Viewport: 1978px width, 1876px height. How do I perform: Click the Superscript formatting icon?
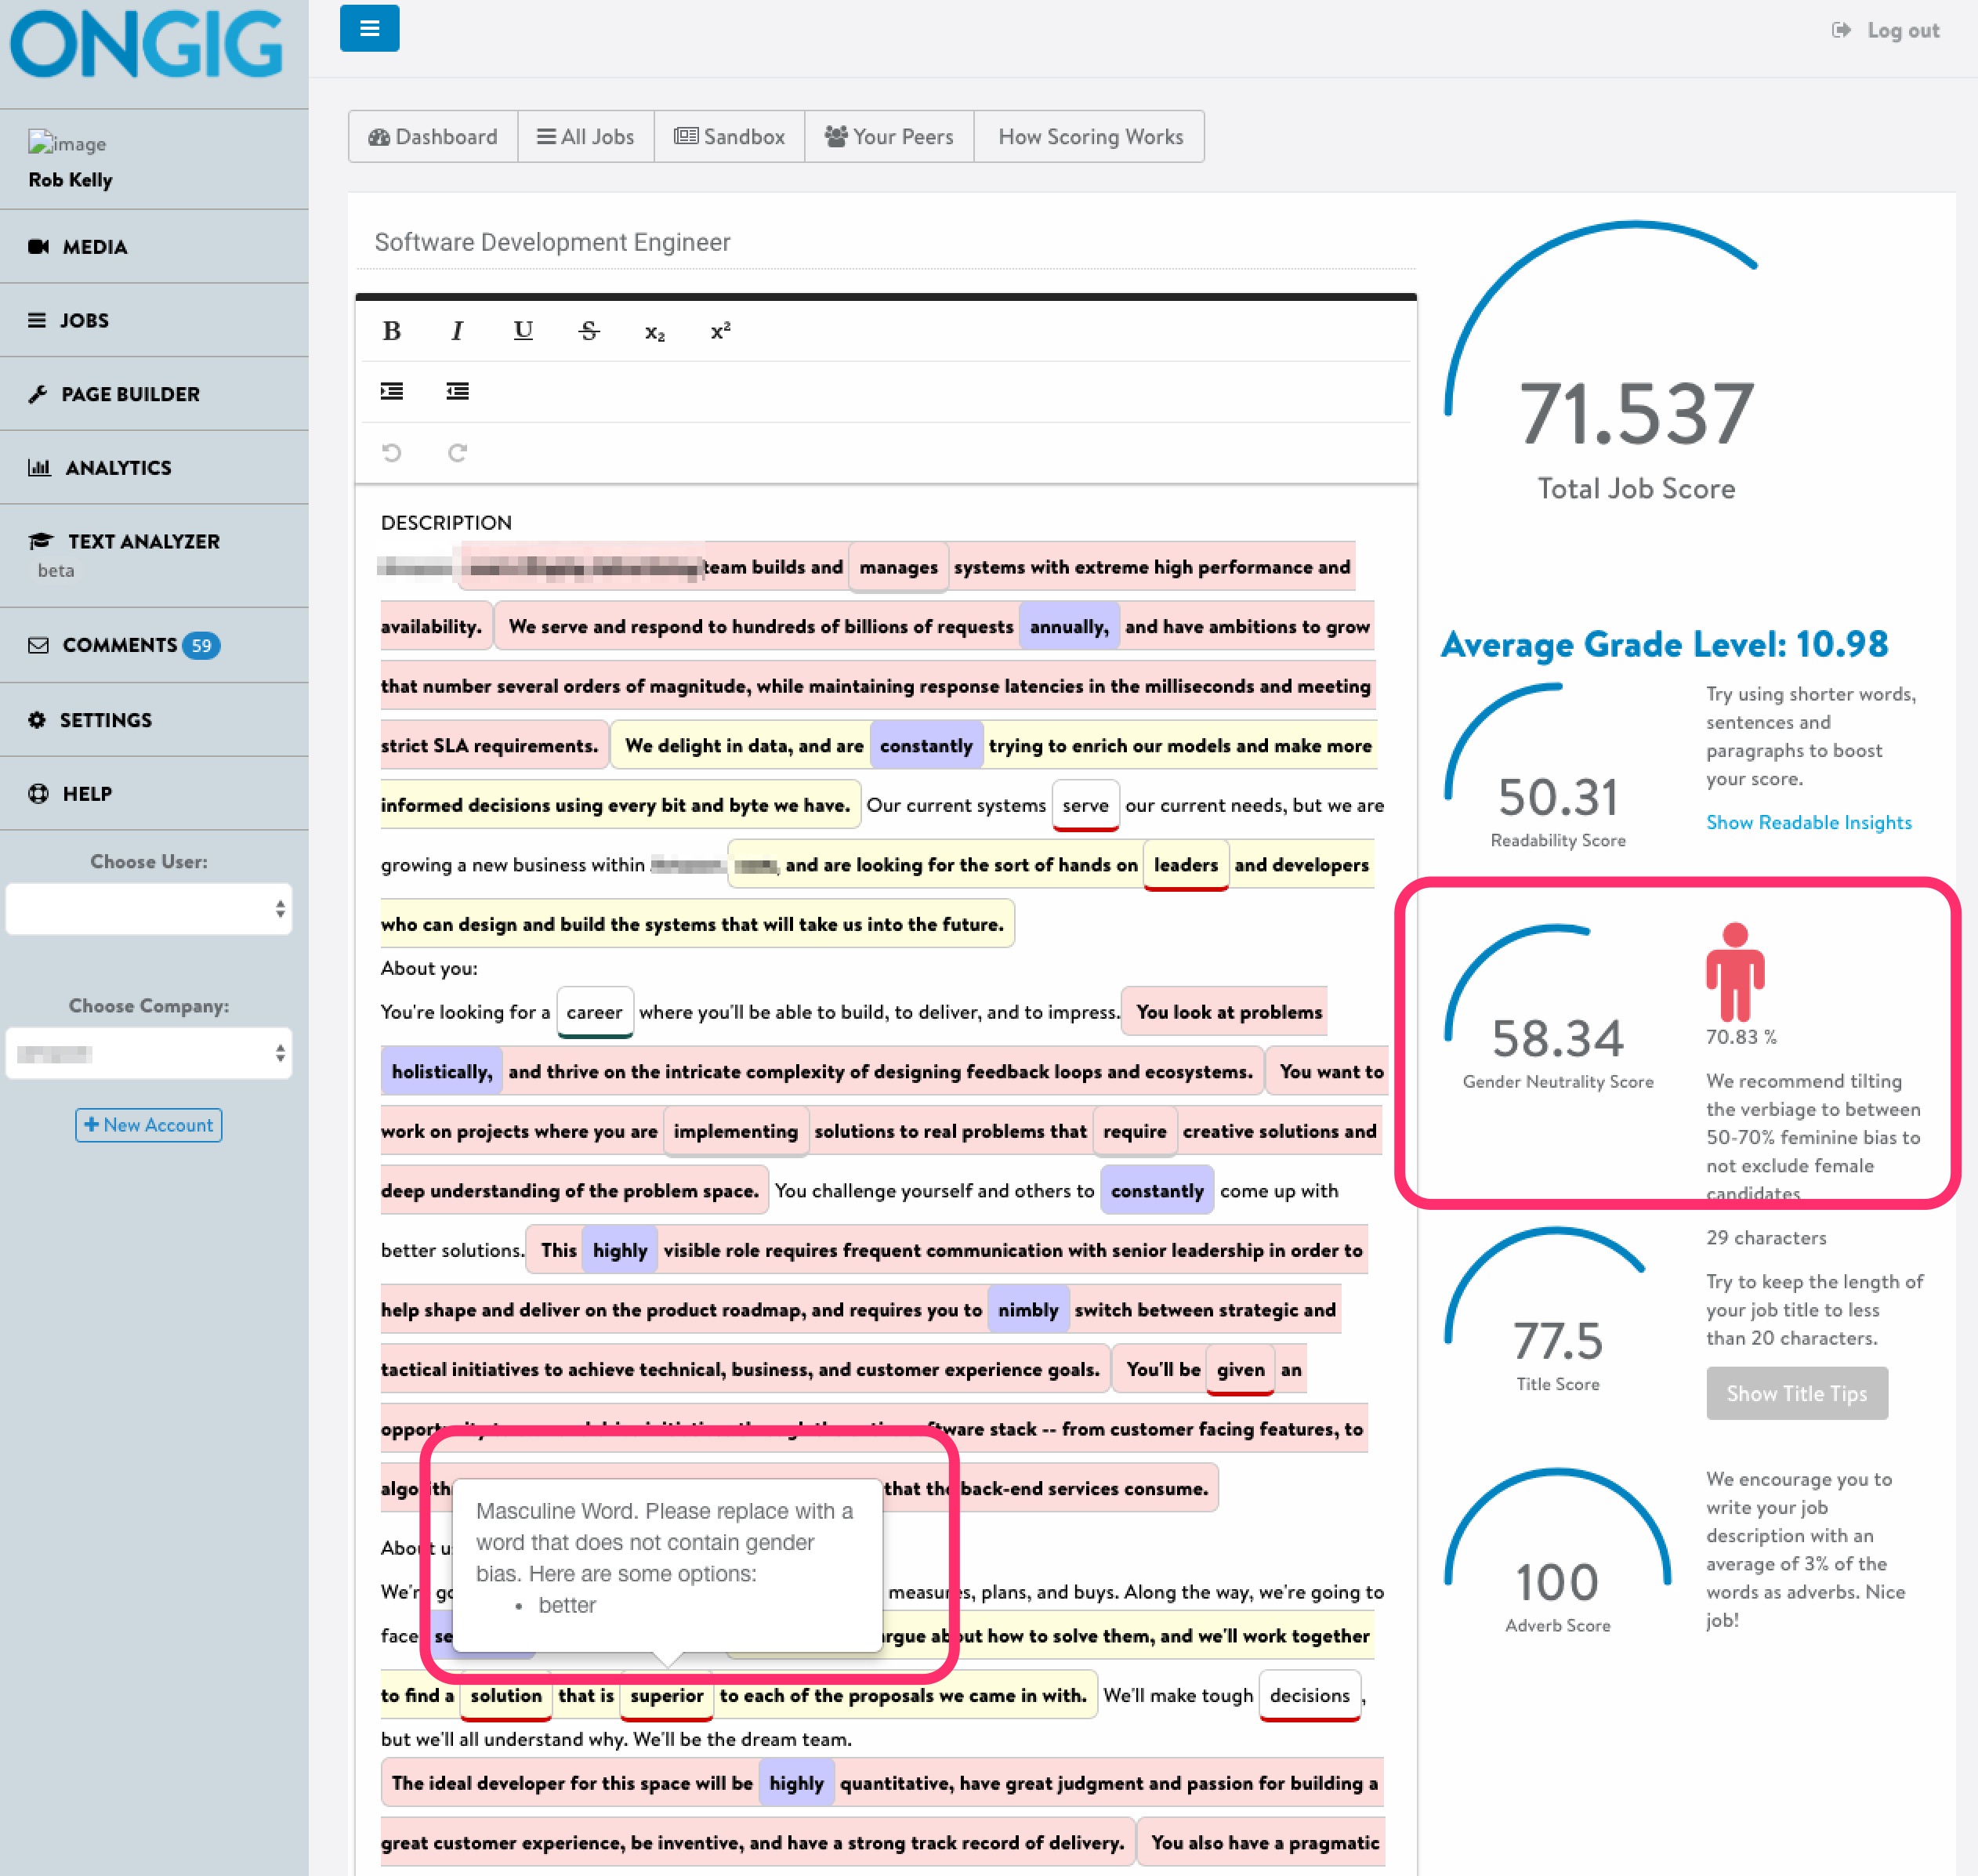pyautogui.click(x=721, y=331)
